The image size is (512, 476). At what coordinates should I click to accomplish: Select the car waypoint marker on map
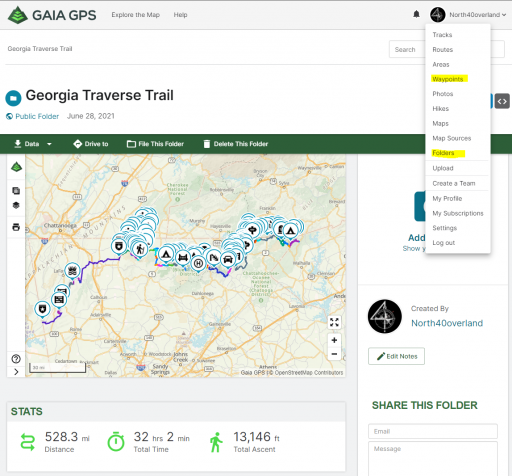(x=228, y=259)
